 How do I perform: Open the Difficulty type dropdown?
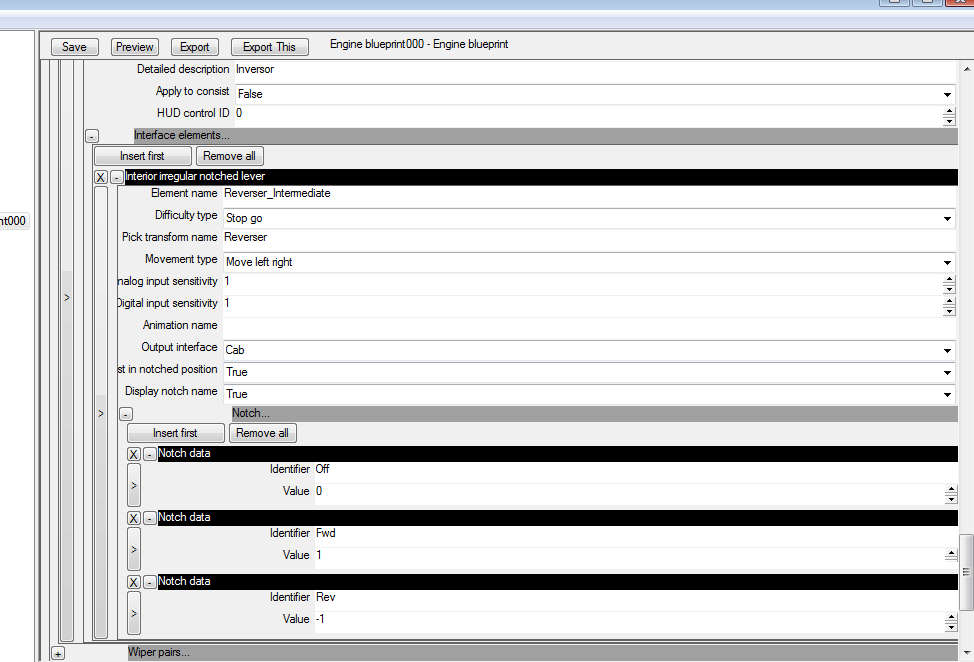coord(947,218)
